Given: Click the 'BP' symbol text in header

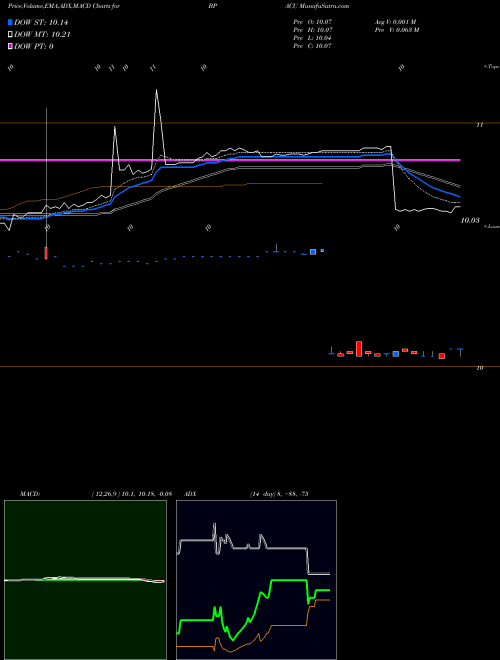Looking at the screenshot, I should point(213,6).
